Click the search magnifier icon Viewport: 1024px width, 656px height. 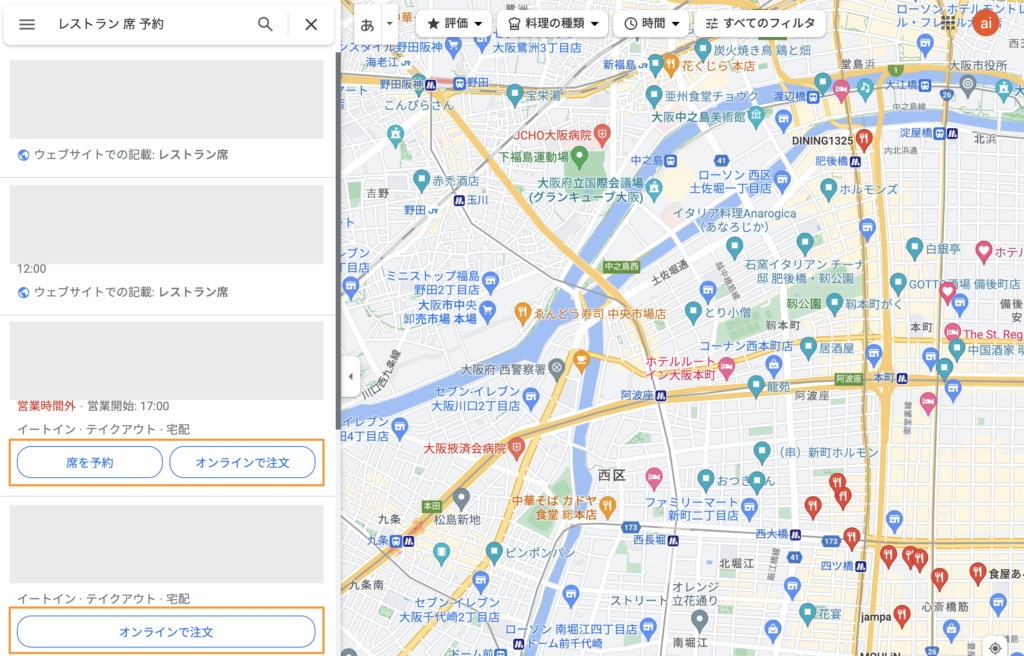(x=265, y=24)
